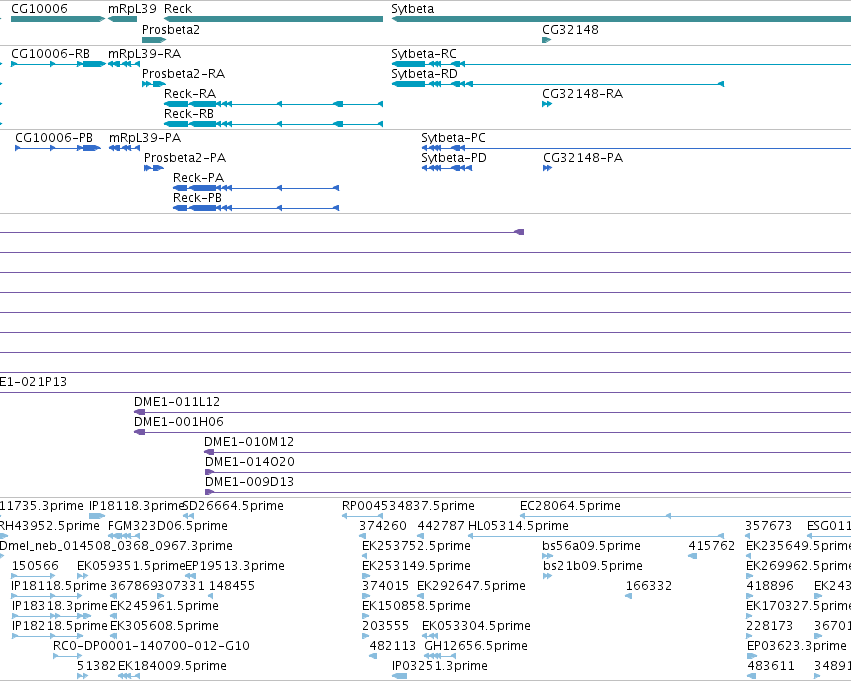The image size is (851, 681).
Task: Click EST feature 442787
Action: [x=441, y=526]
